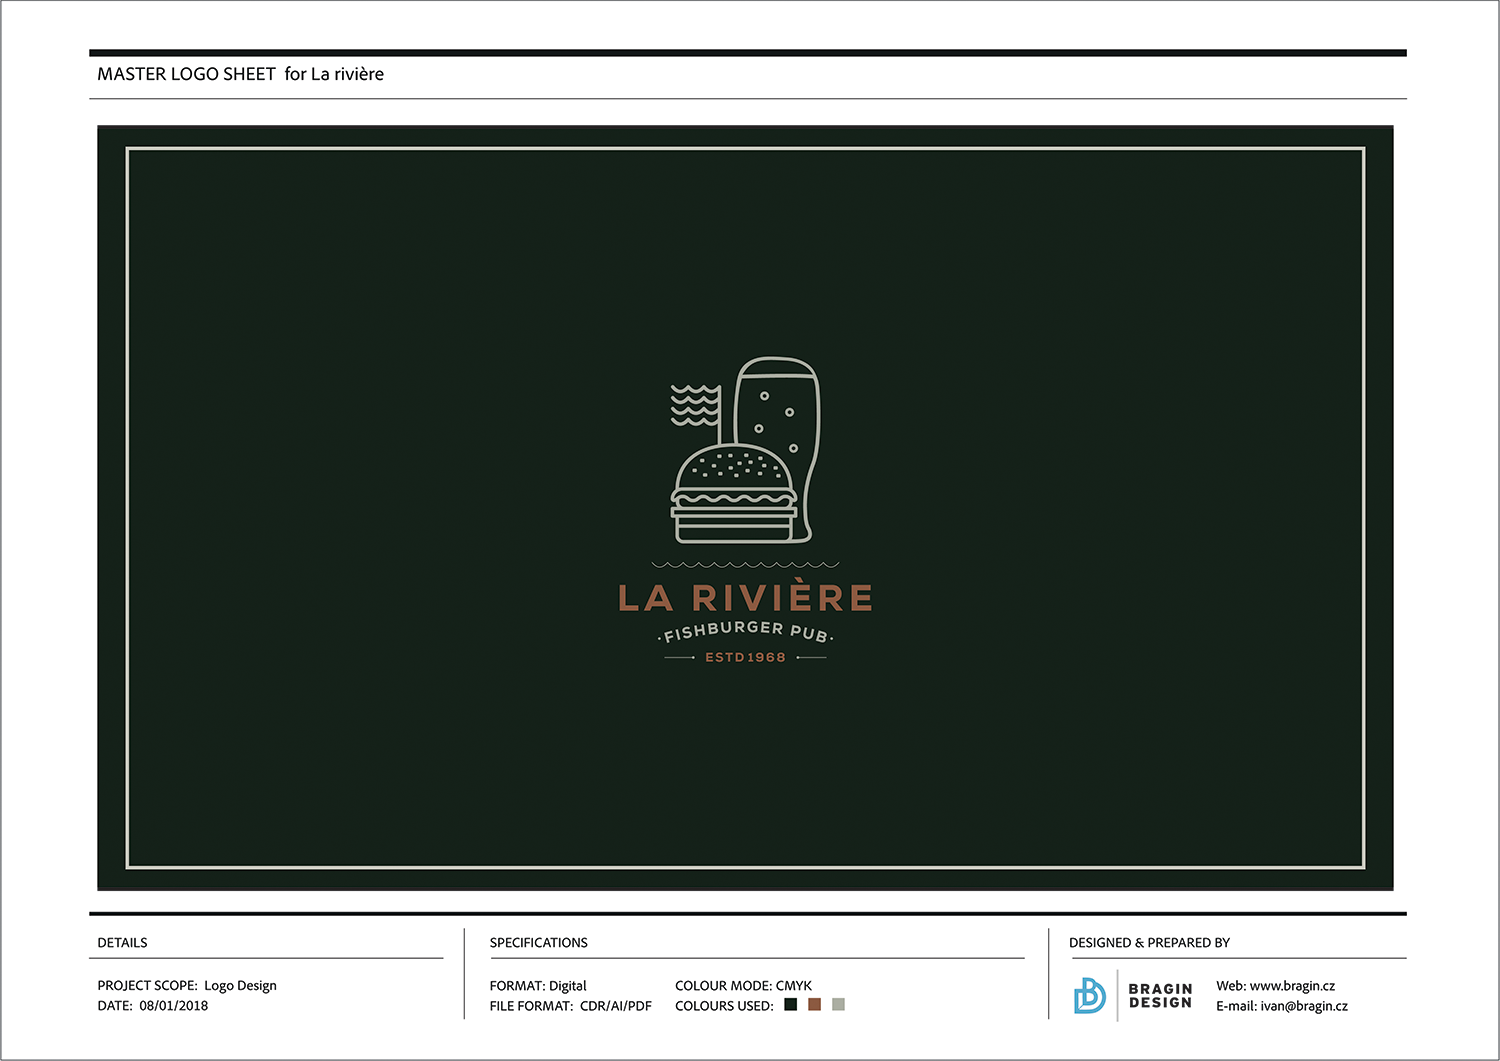The height and width of the screenshot is (1061, 1500).
Task: Click the SPECIFICATIONS section header
Action: 538,943
